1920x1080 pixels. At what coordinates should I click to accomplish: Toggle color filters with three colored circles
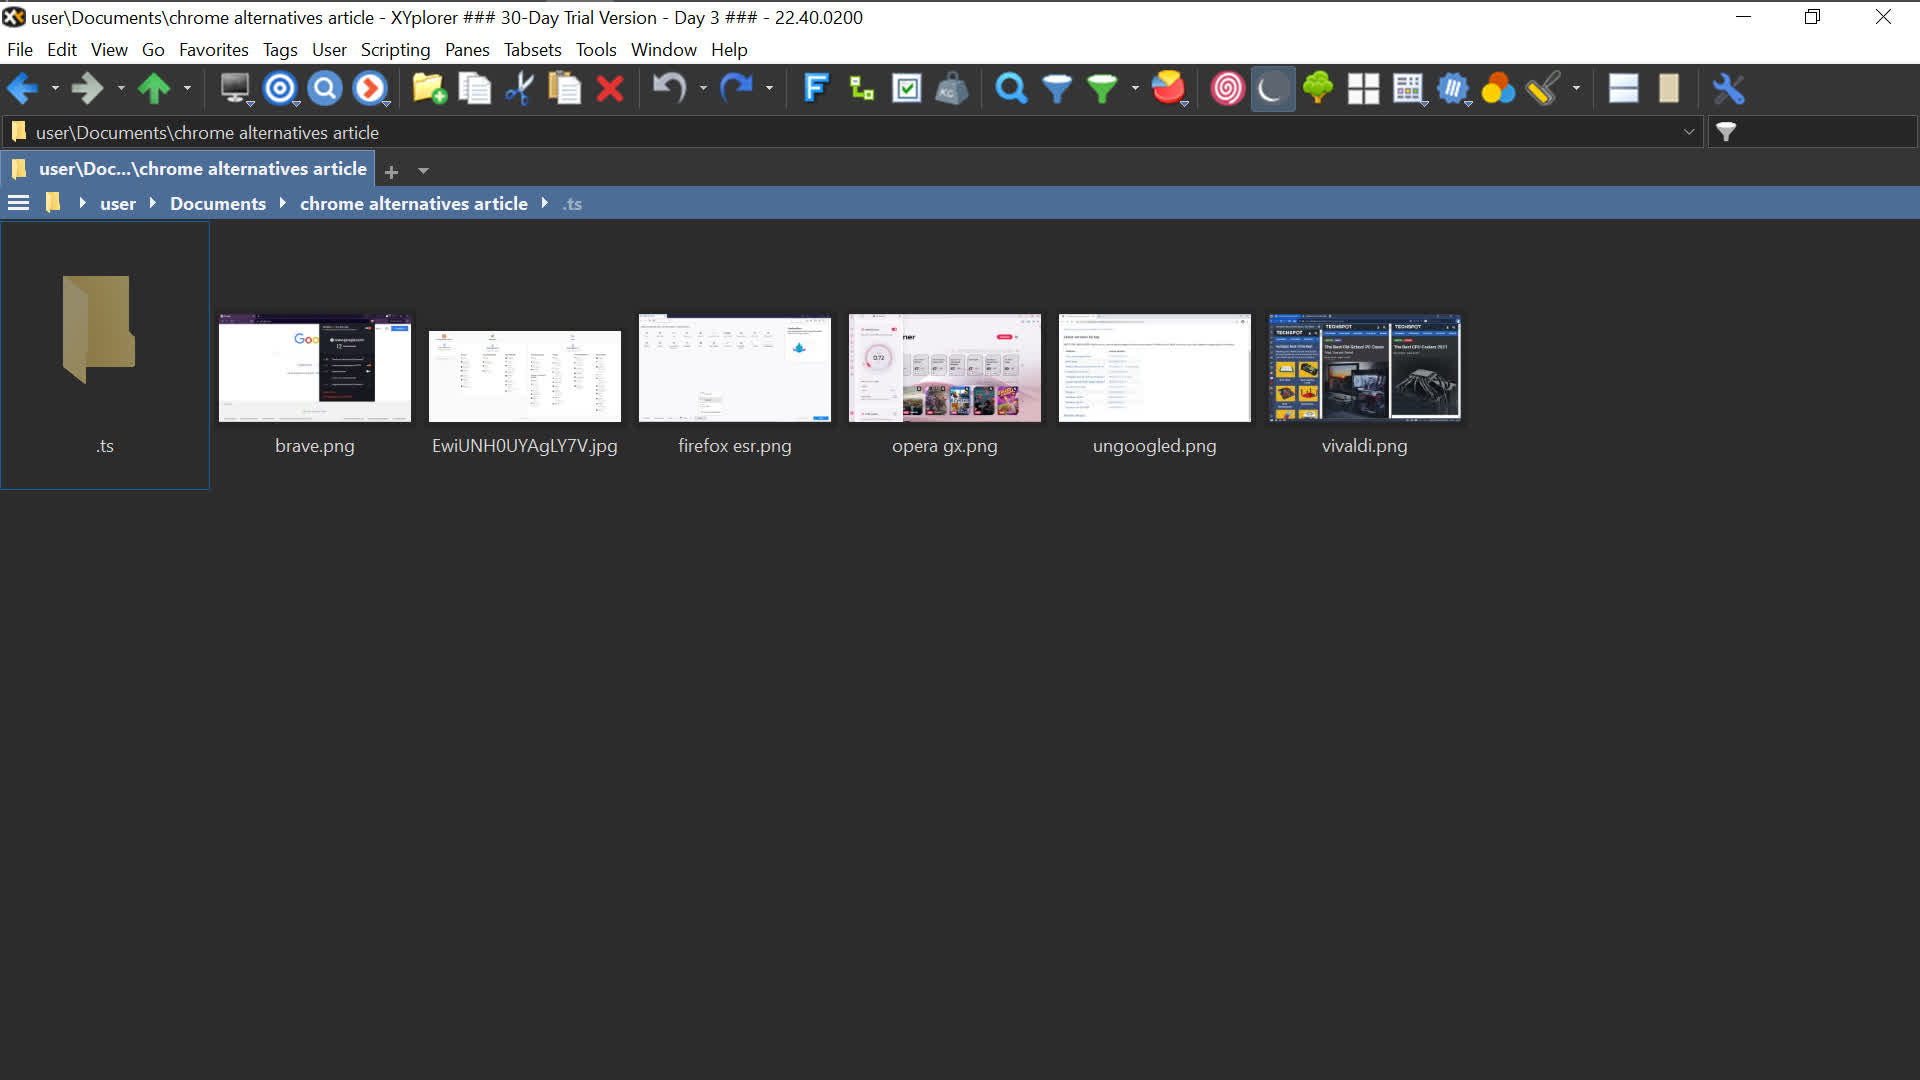tap(1498, 89)
